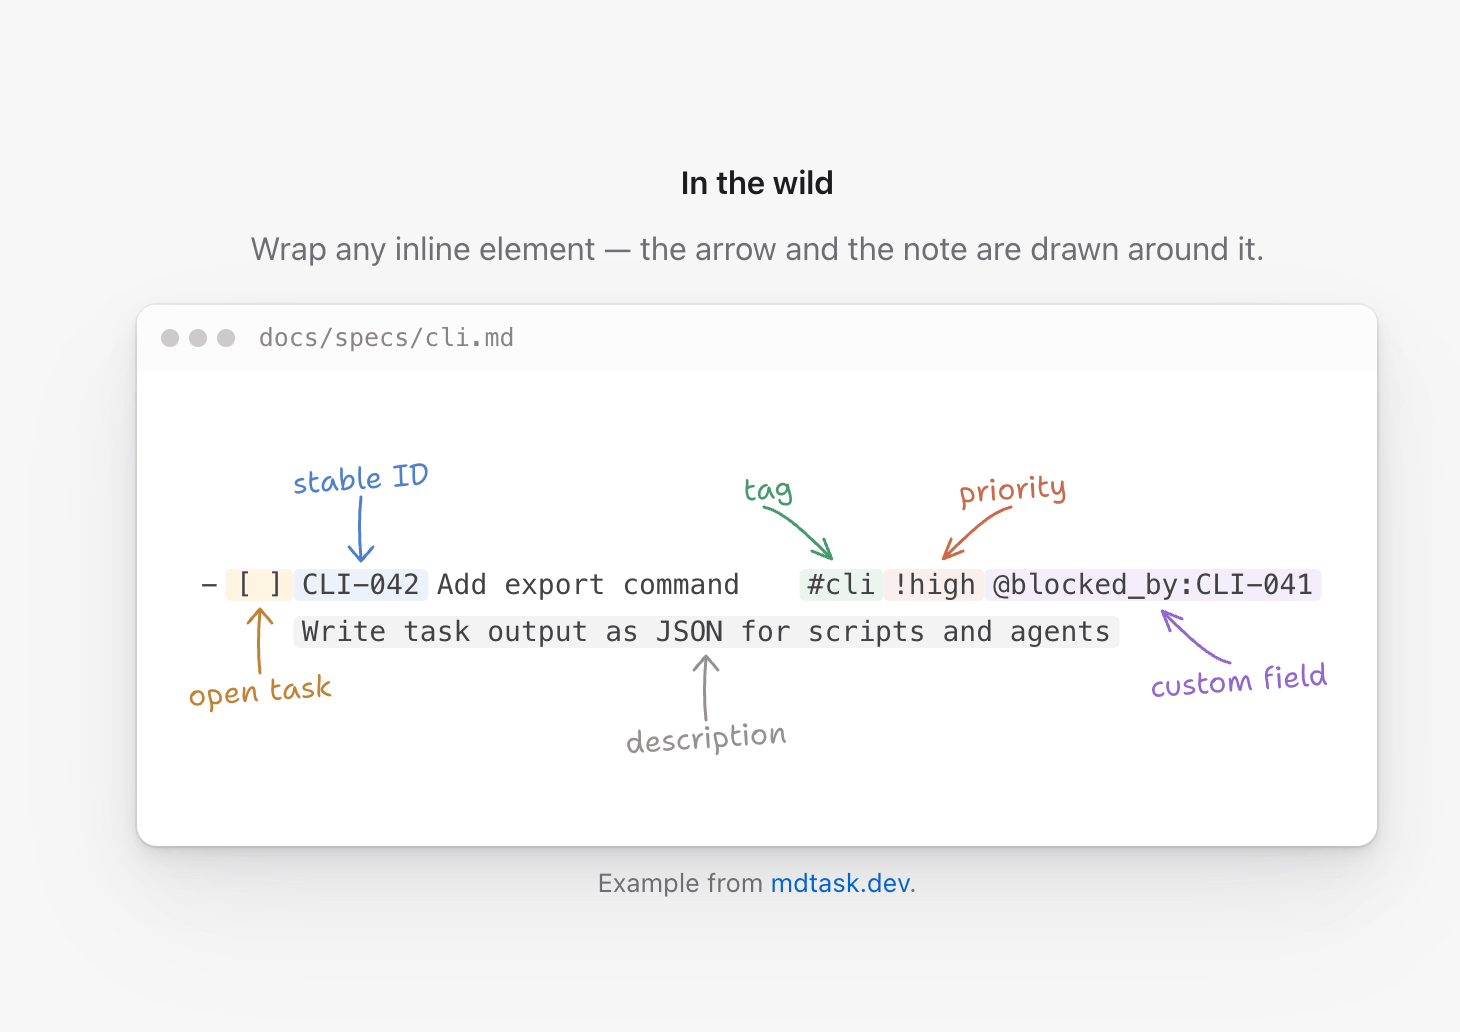Click the handwritten "custom field" note
1460x1032 pixels.
coord(1239,681)
